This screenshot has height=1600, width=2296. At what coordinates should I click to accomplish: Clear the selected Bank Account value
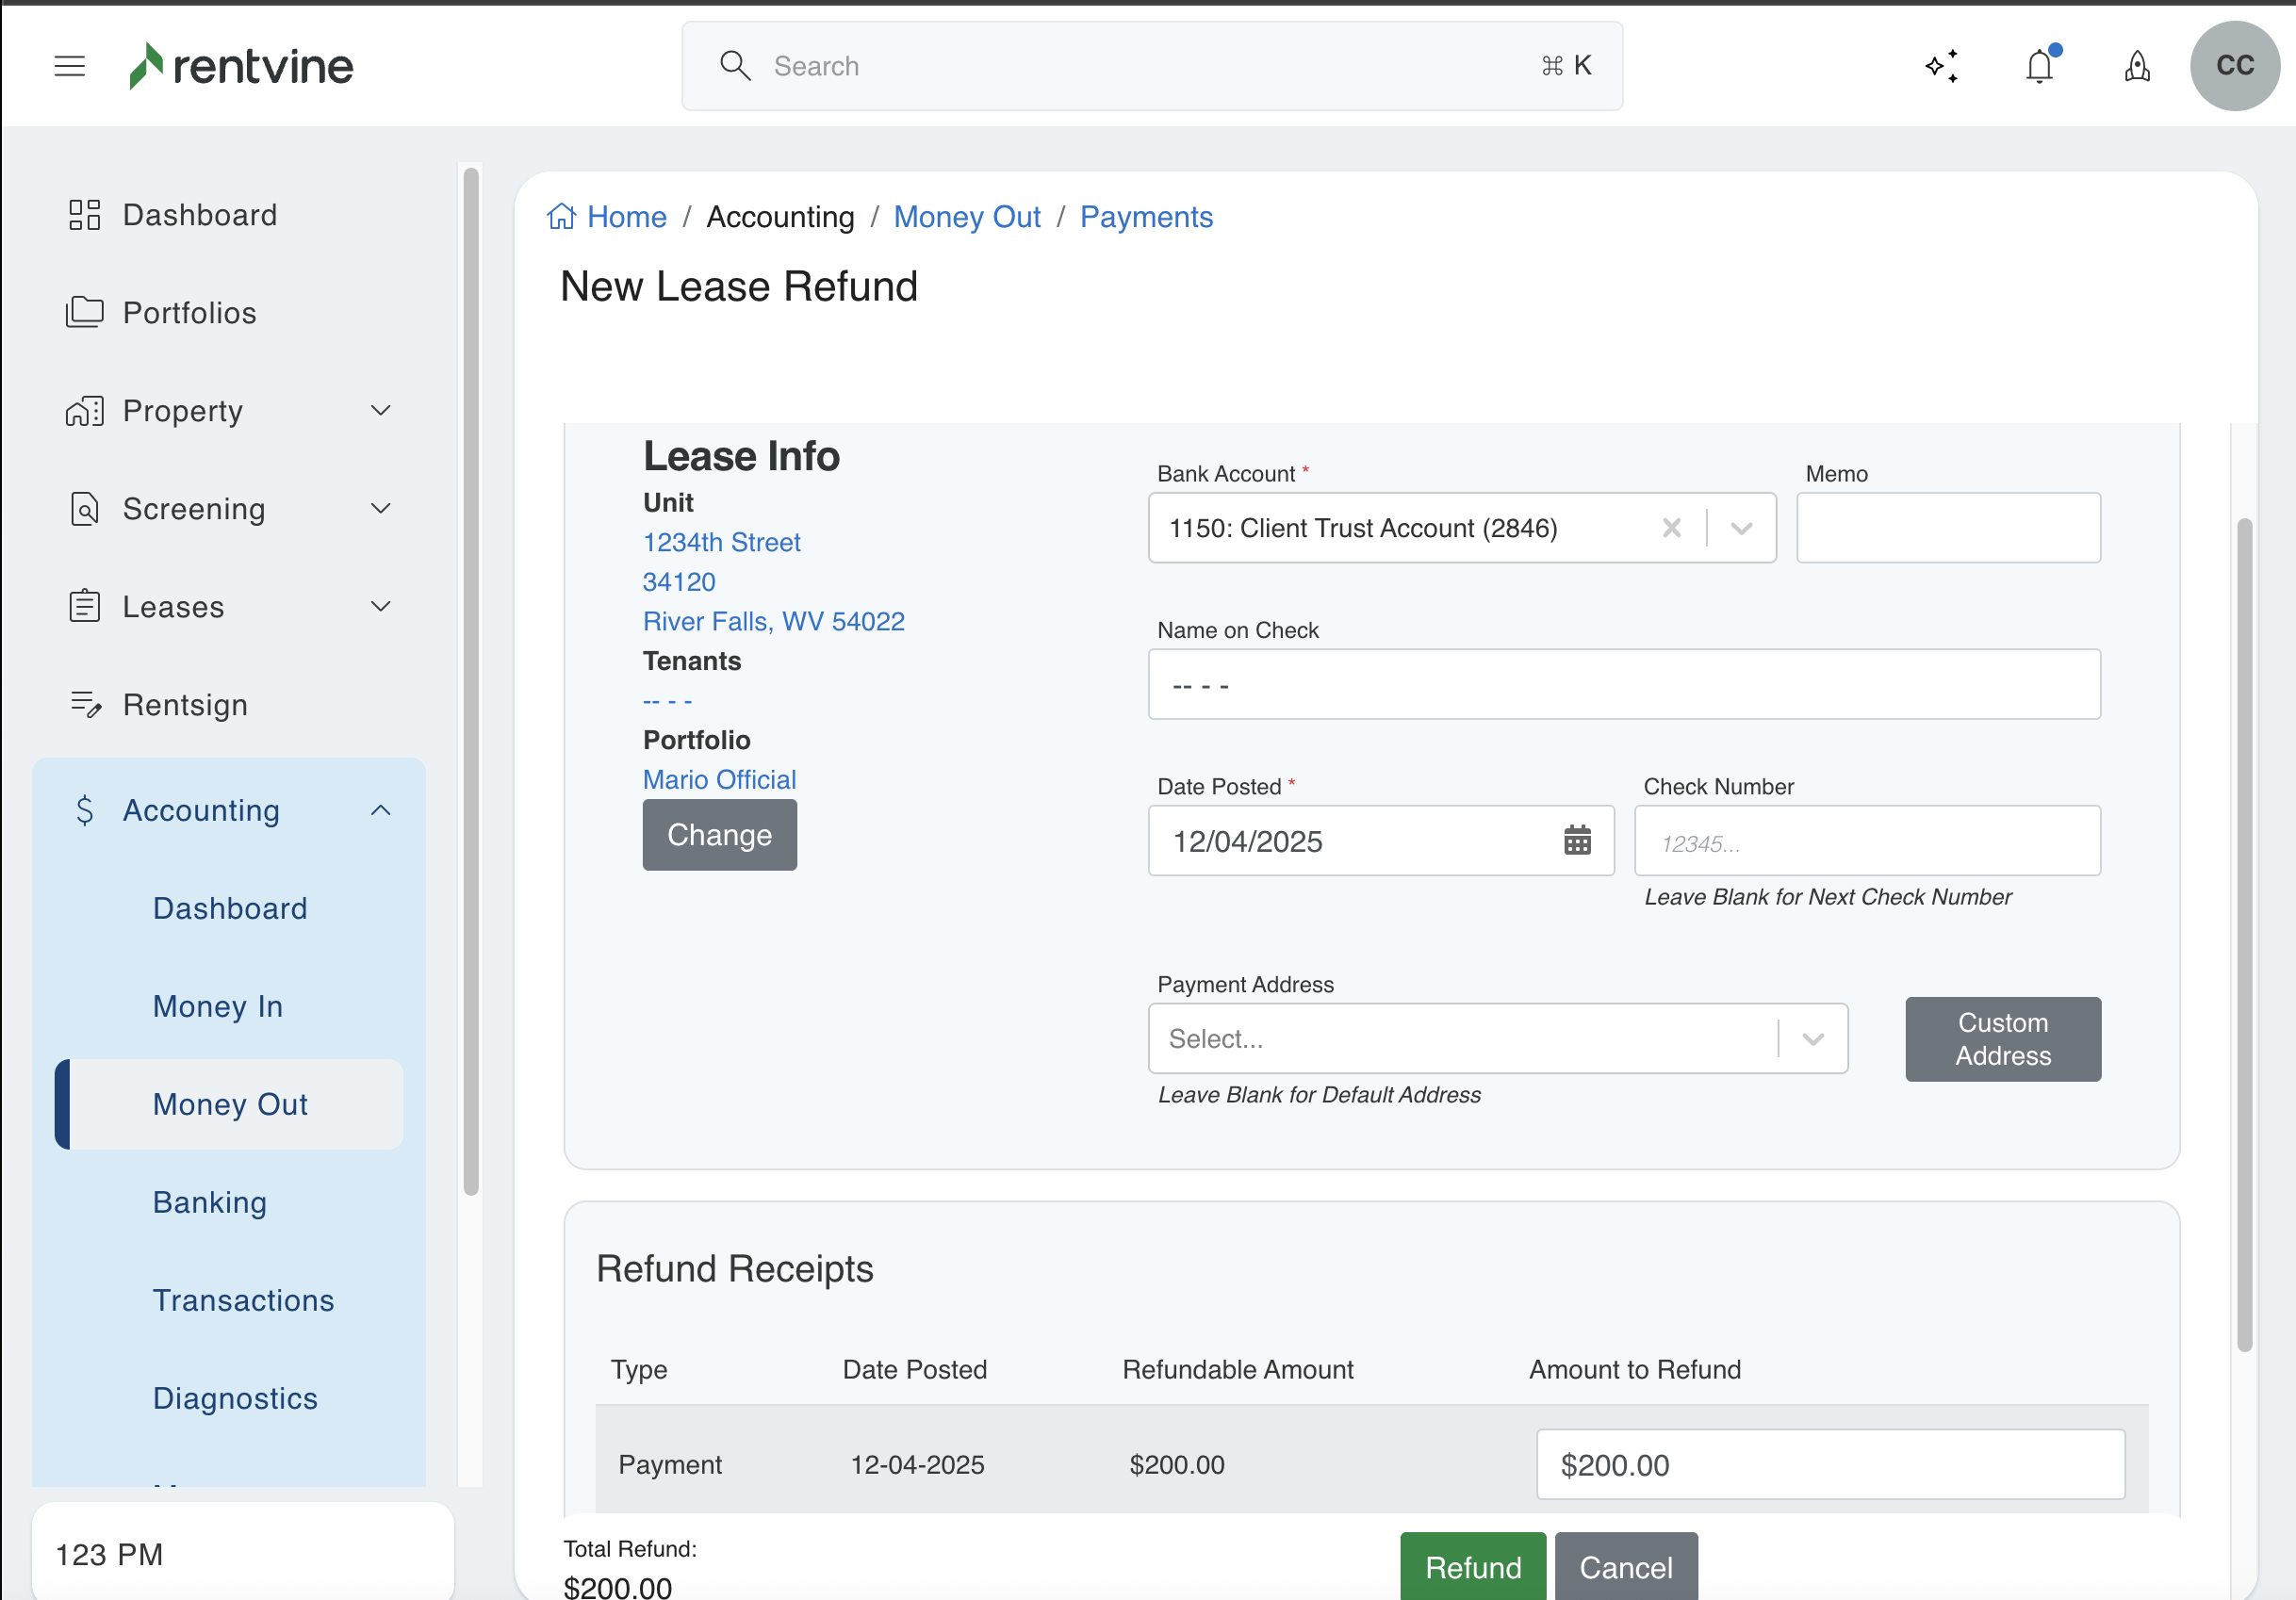(1671, 528)
